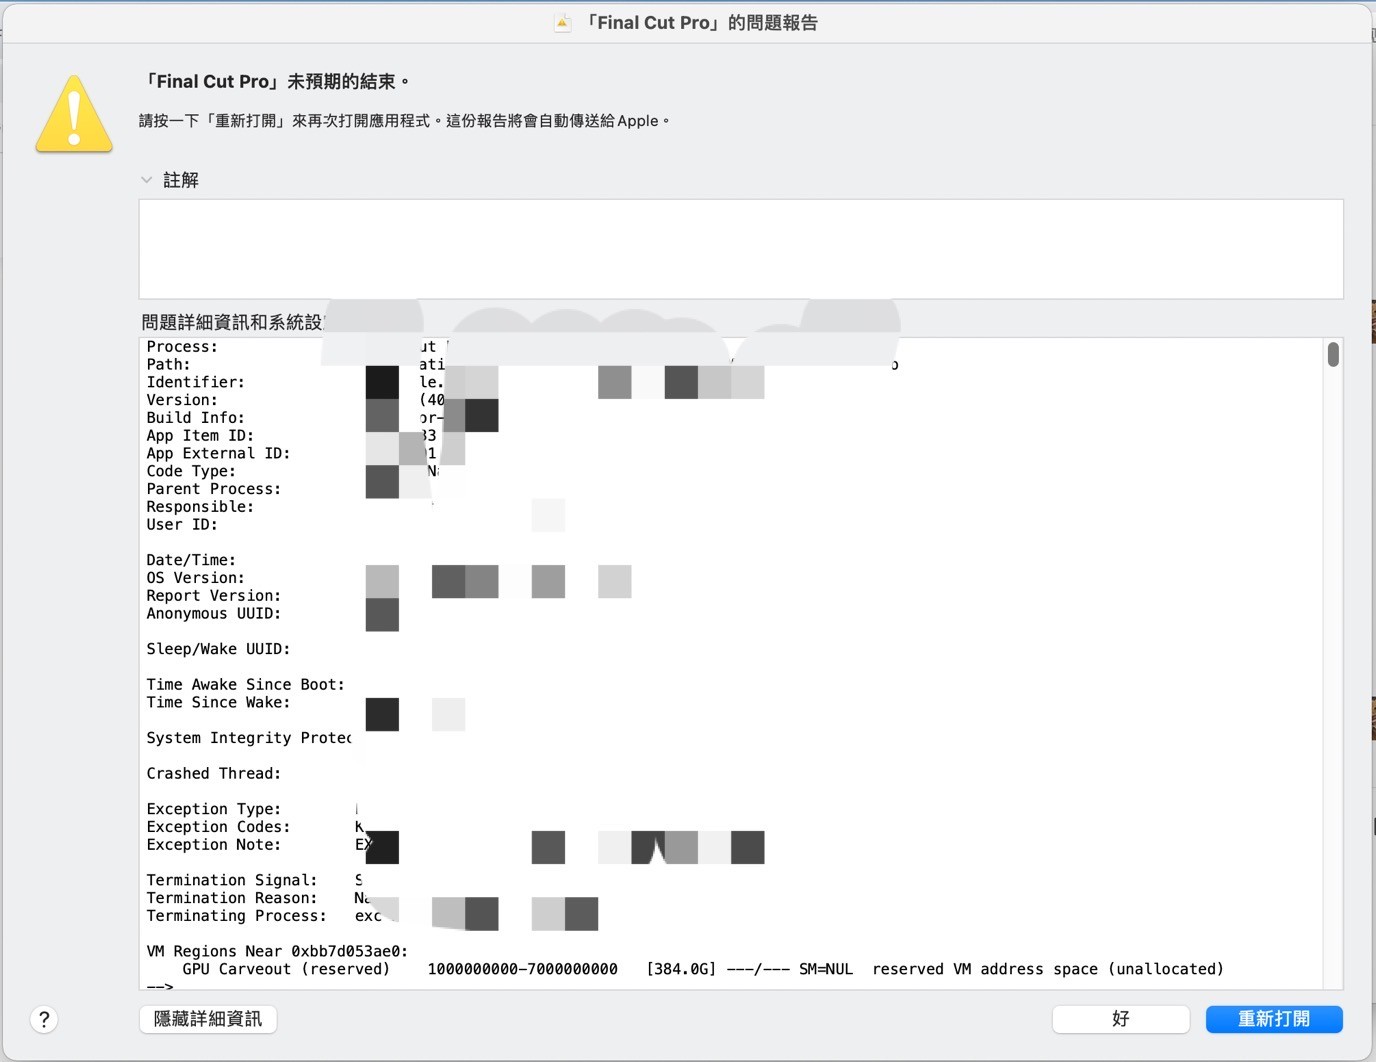Click the window title 「Final Cut Pro」的問題報告
The height and width of the screenshot is (1062, 1376).
[702, 23]
